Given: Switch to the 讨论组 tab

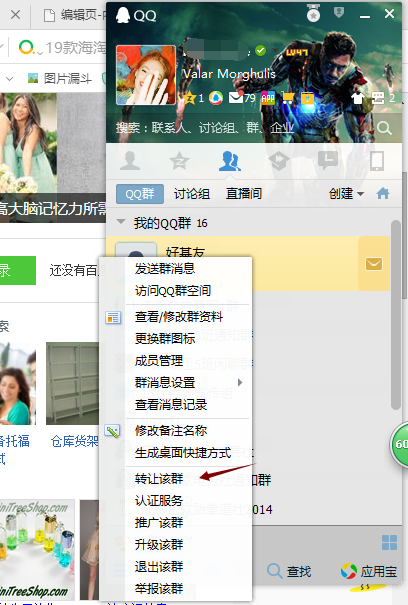Looking at the screenshot, I should click(192, 193).
